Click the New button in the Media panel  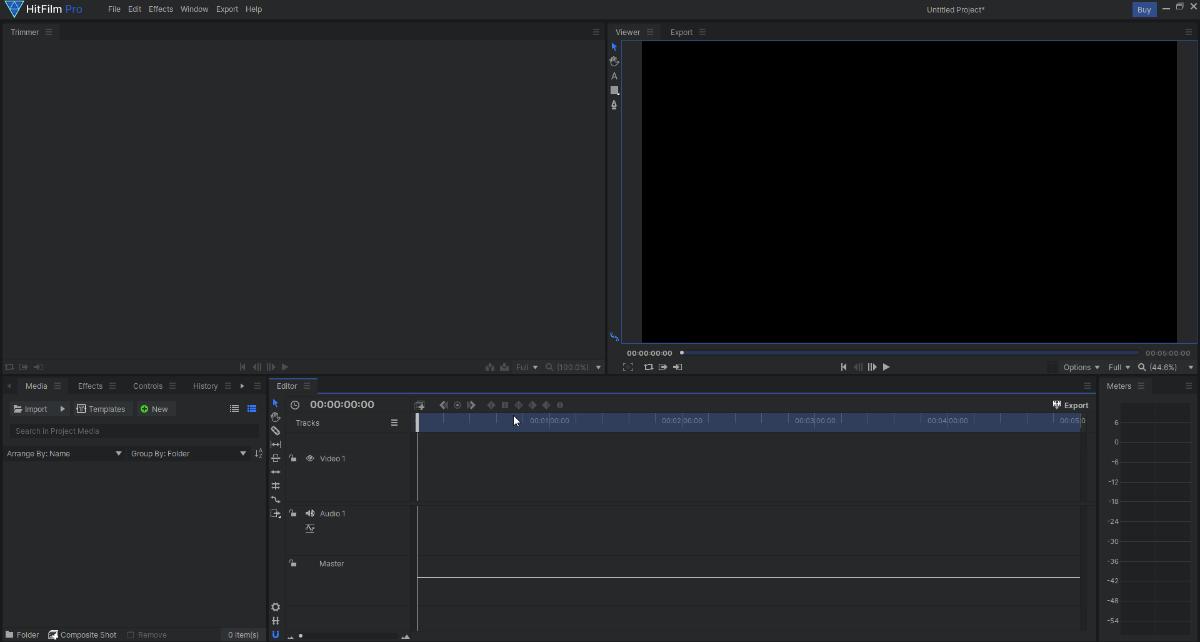coord(155,408)
